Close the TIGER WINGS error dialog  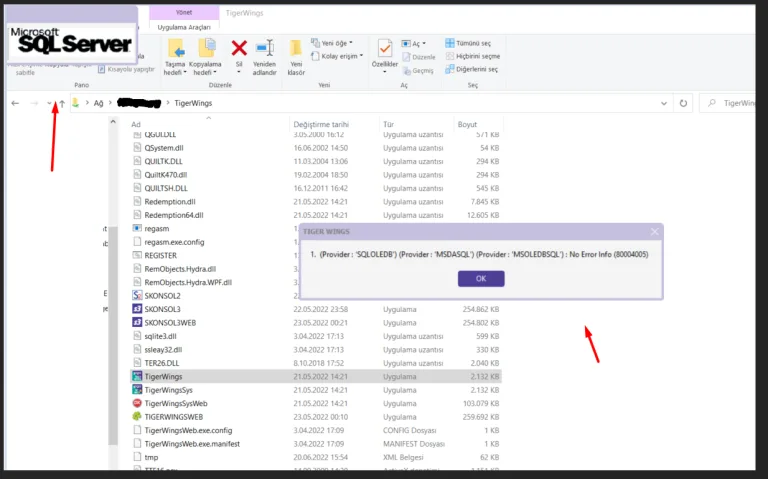654,232
